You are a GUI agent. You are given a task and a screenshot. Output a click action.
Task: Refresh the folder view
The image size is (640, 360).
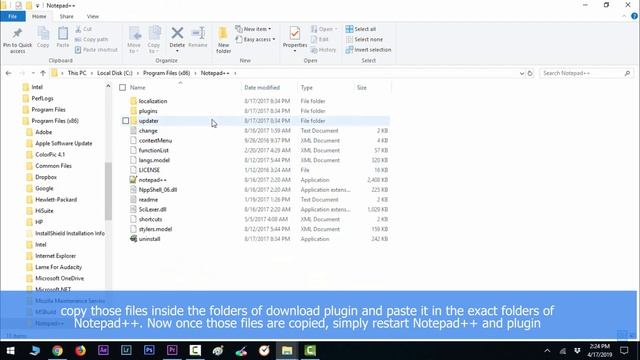click(x=530, y=73)
